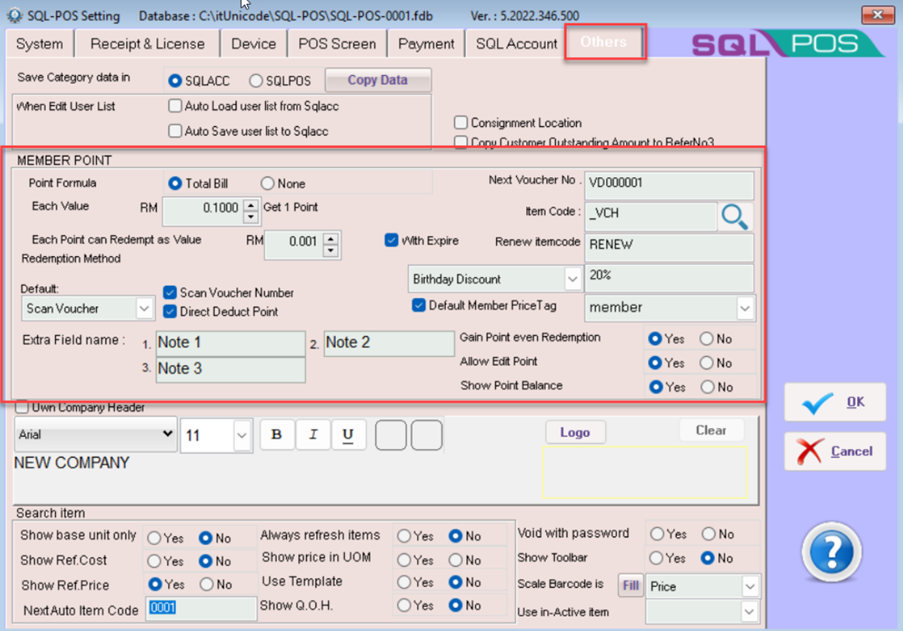Click the SQL-POS title bar app icon
903x631 pixels.
coord(14,16)
